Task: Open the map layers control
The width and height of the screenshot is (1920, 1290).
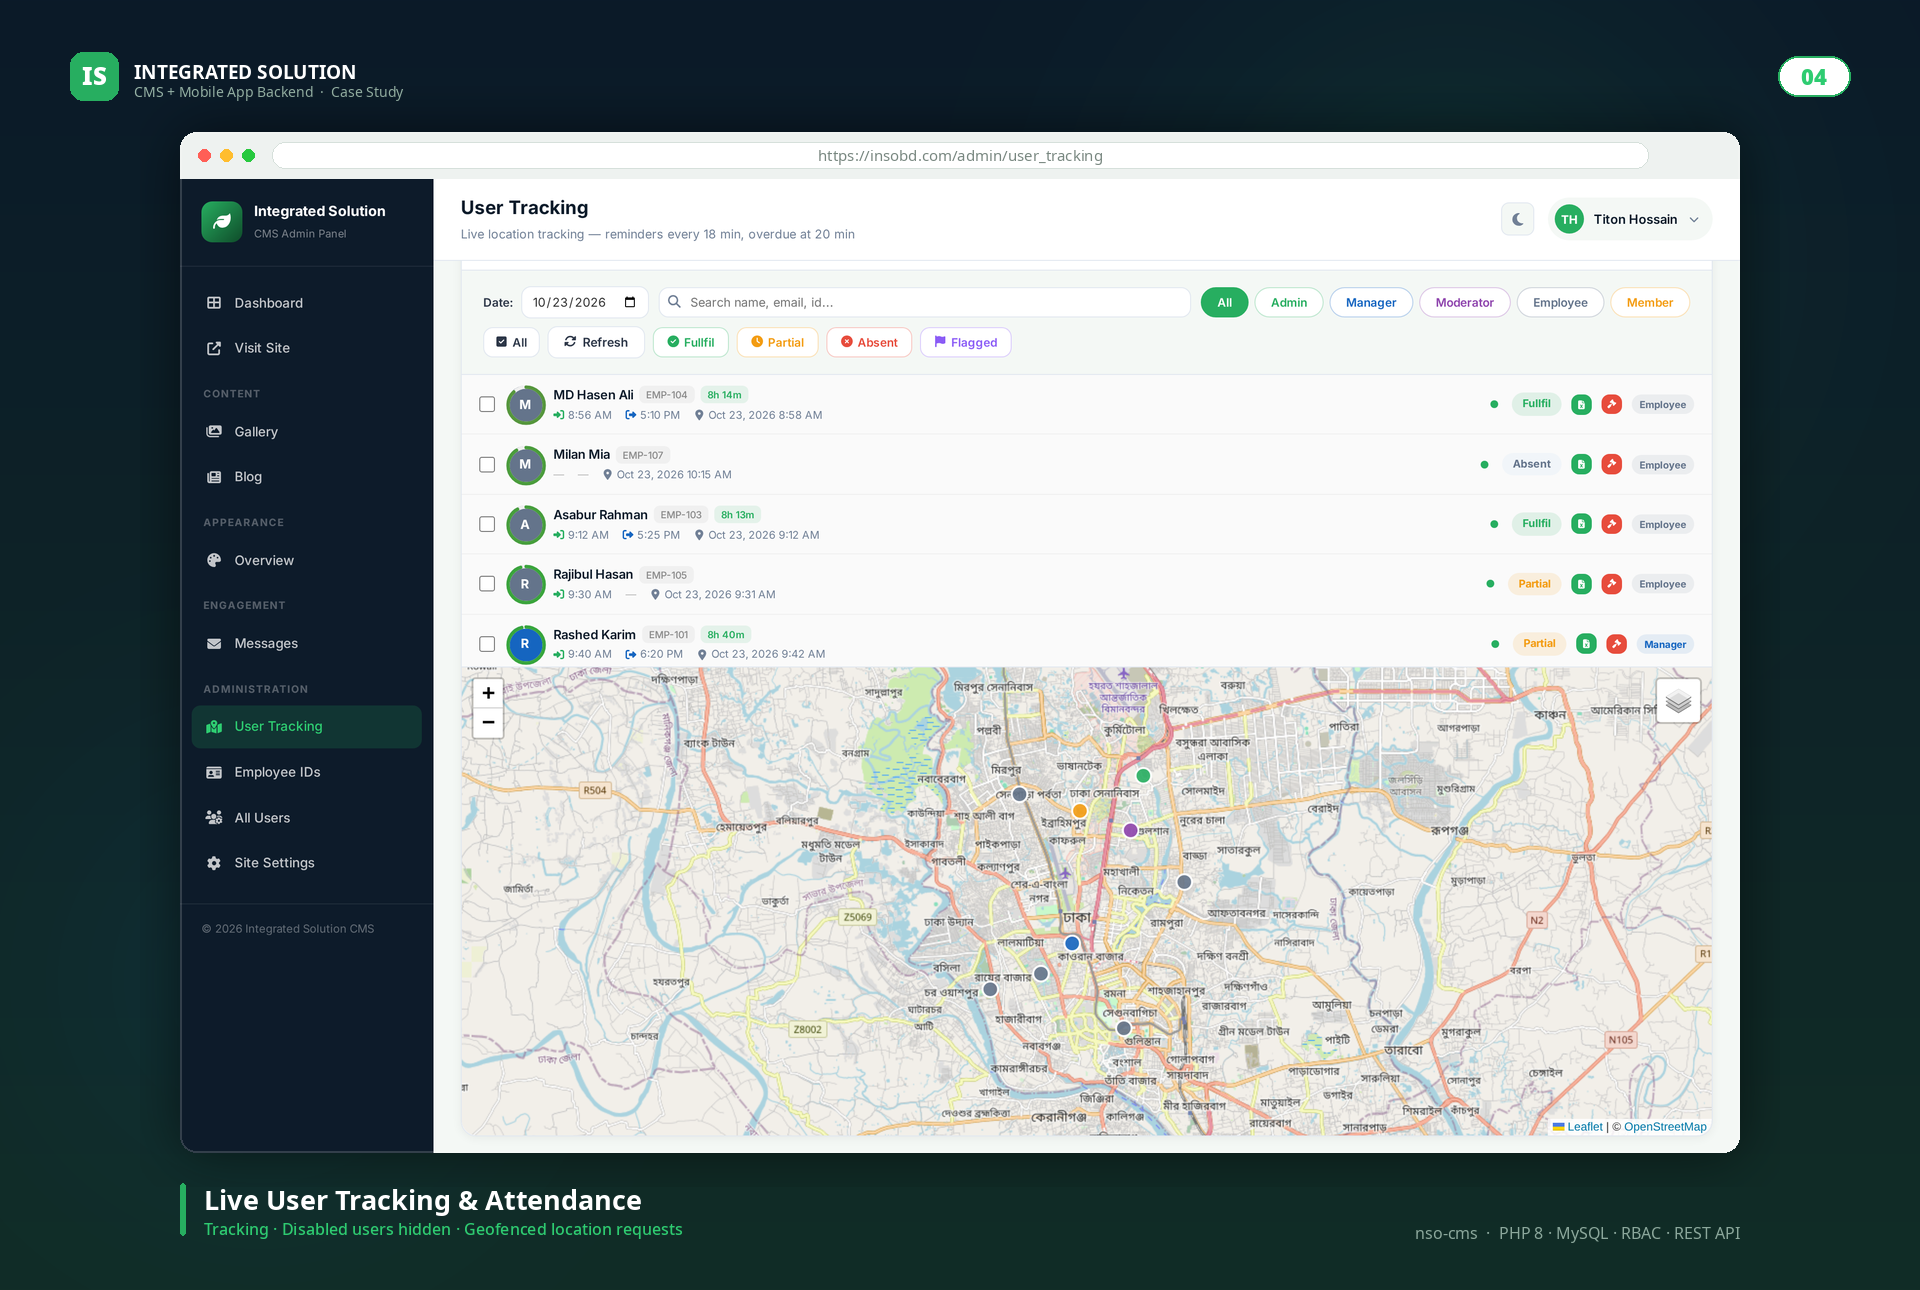Action: 1678,701
